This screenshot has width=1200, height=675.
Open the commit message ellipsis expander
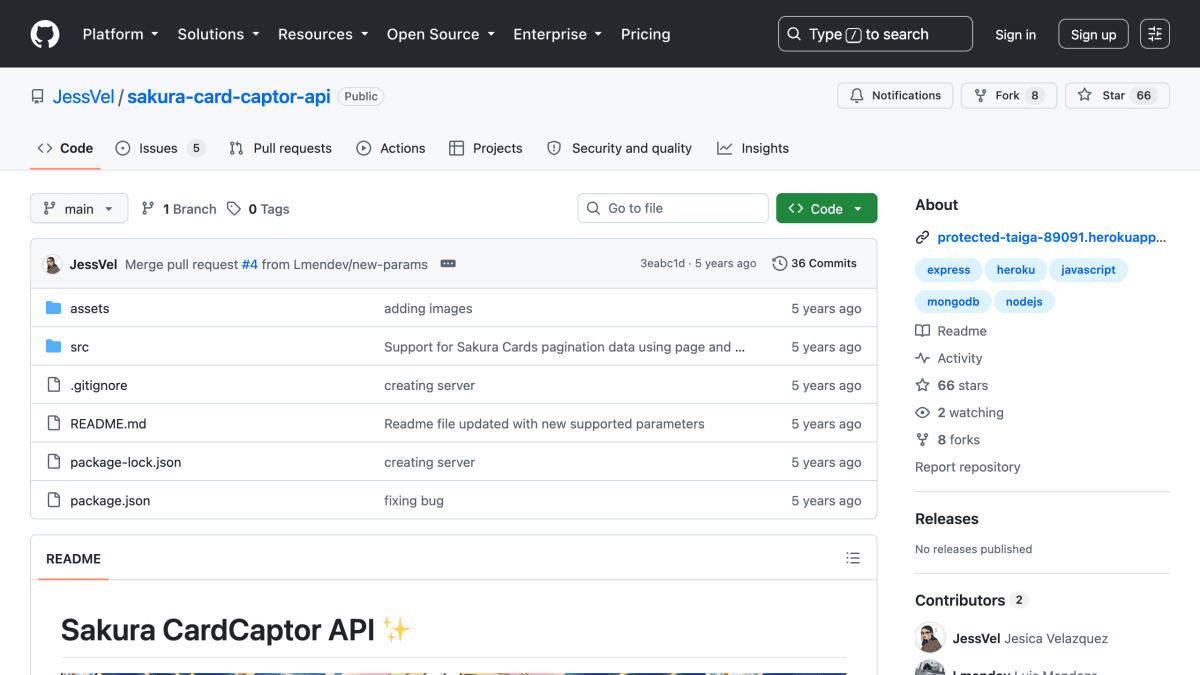click(x=448, y=264)
